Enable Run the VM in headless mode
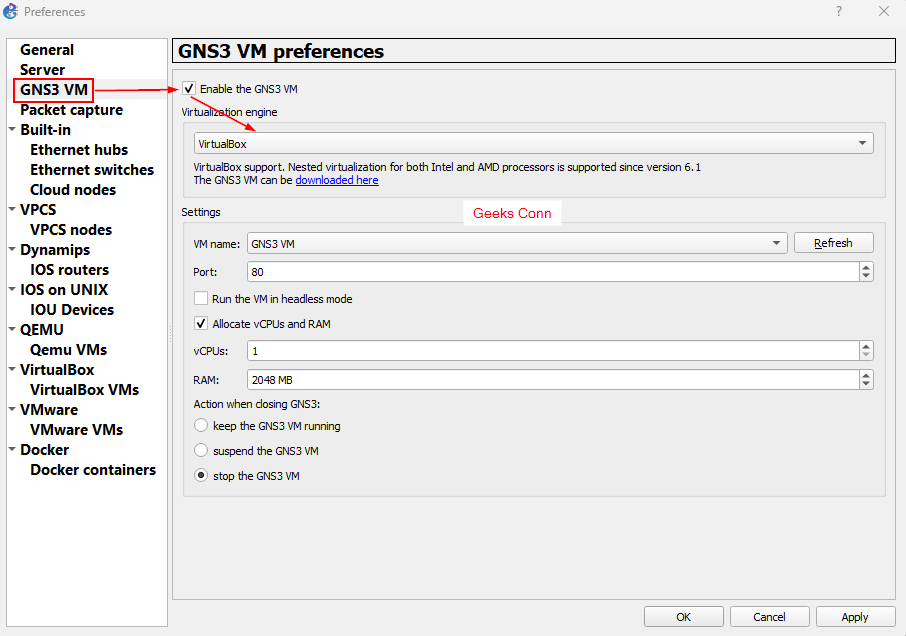 [x=200, y=298]
